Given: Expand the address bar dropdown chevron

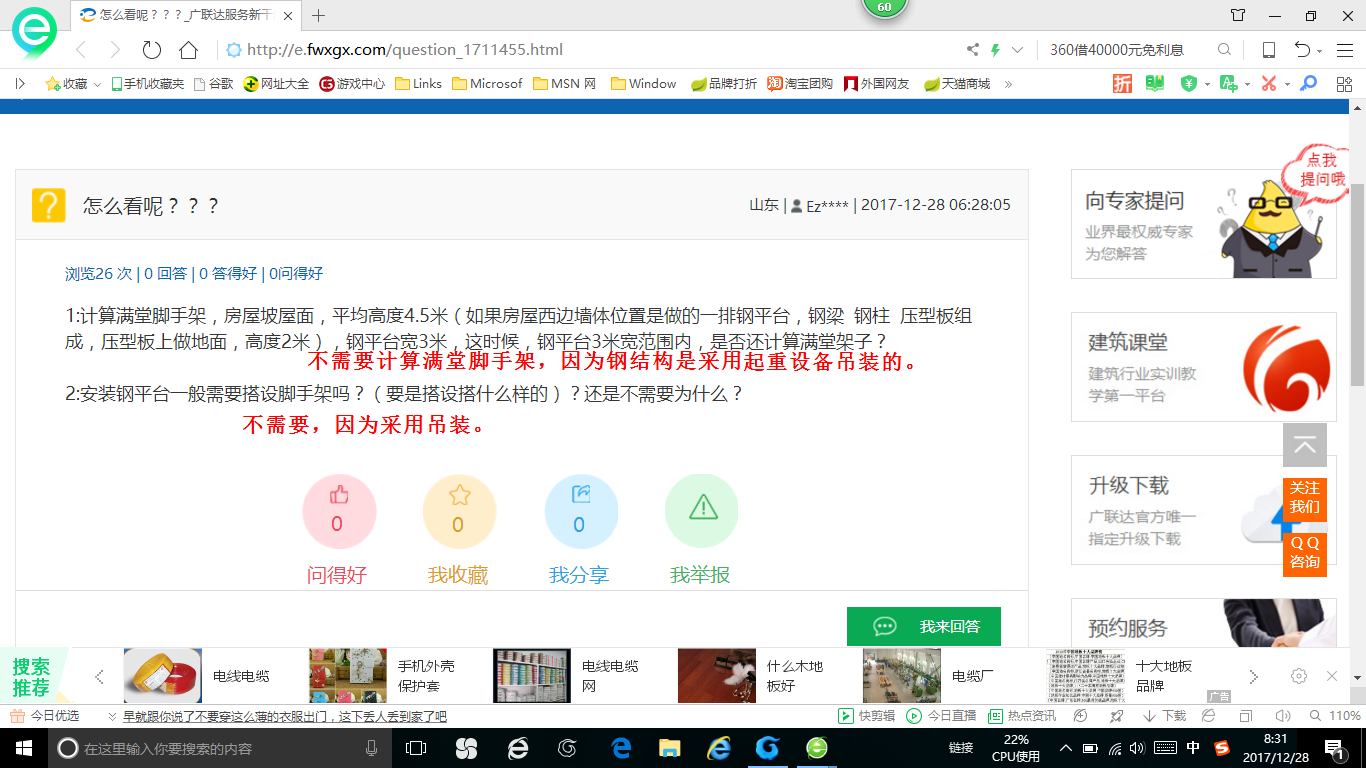Looking at the screenshot, I should click(x=1018, y=50).
